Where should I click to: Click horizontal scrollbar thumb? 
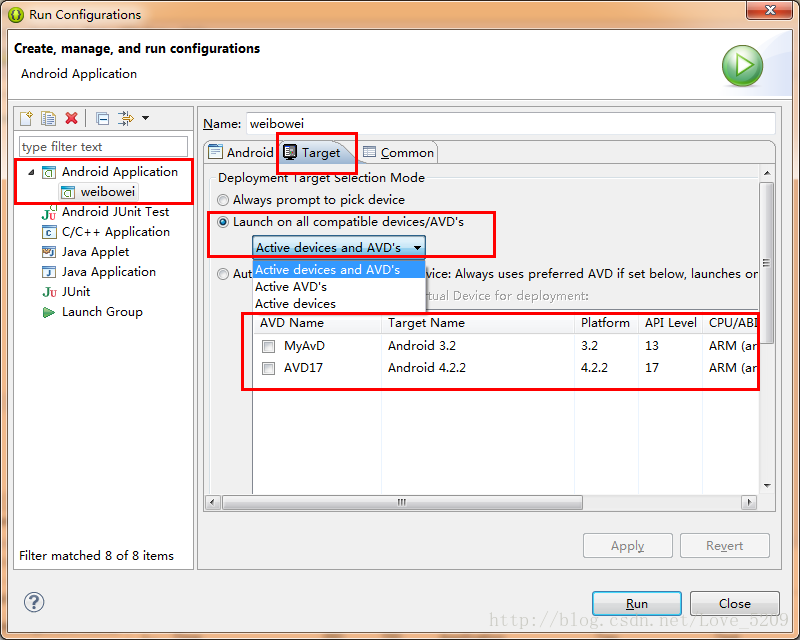pyautogui.click(x=403, y=503)
